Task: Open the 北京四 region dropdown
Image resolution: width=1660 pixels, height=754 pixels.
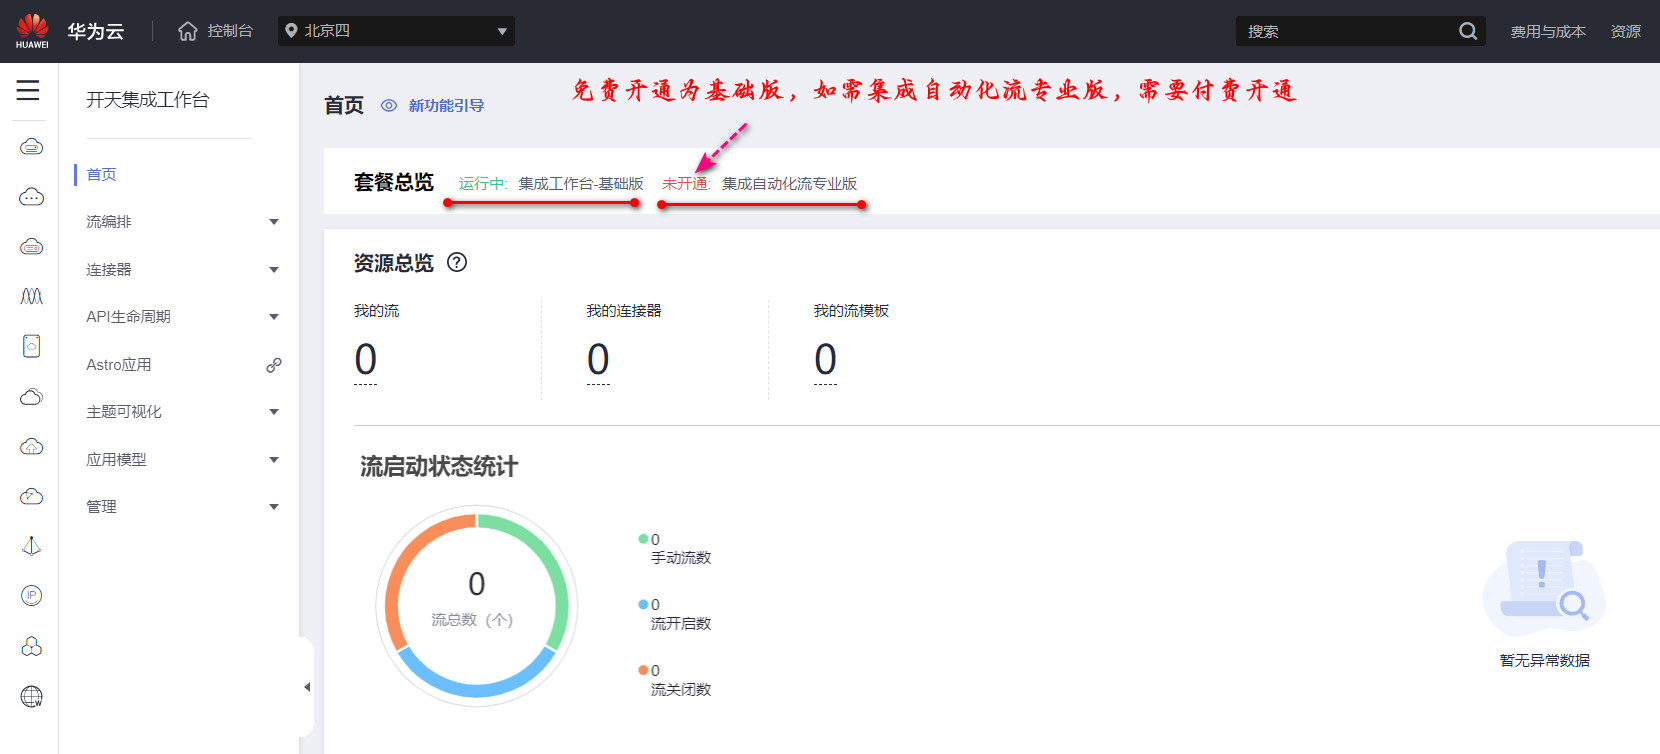Action: (396, 31)
